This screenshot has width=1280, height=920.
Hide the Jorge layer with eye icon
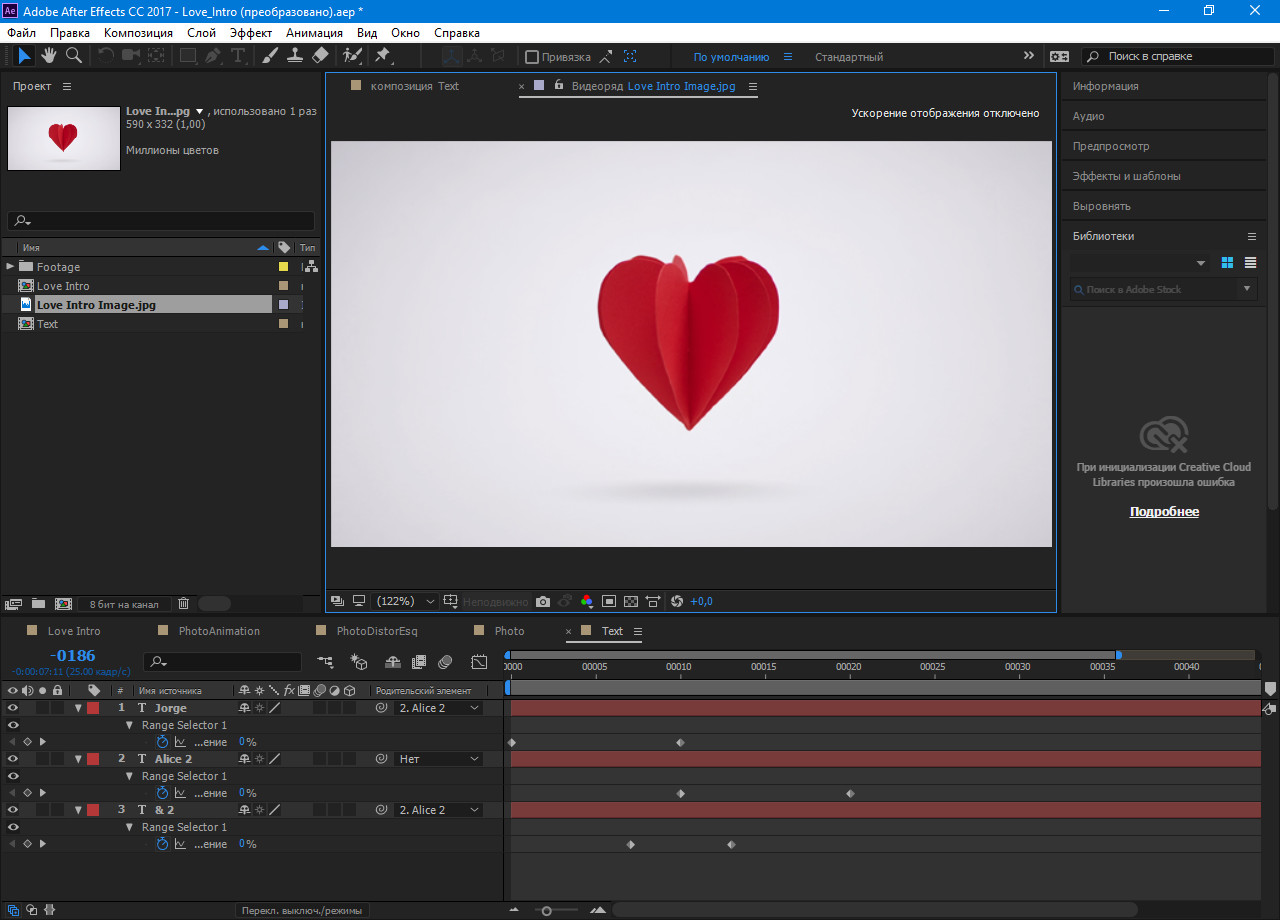(13, 708)
